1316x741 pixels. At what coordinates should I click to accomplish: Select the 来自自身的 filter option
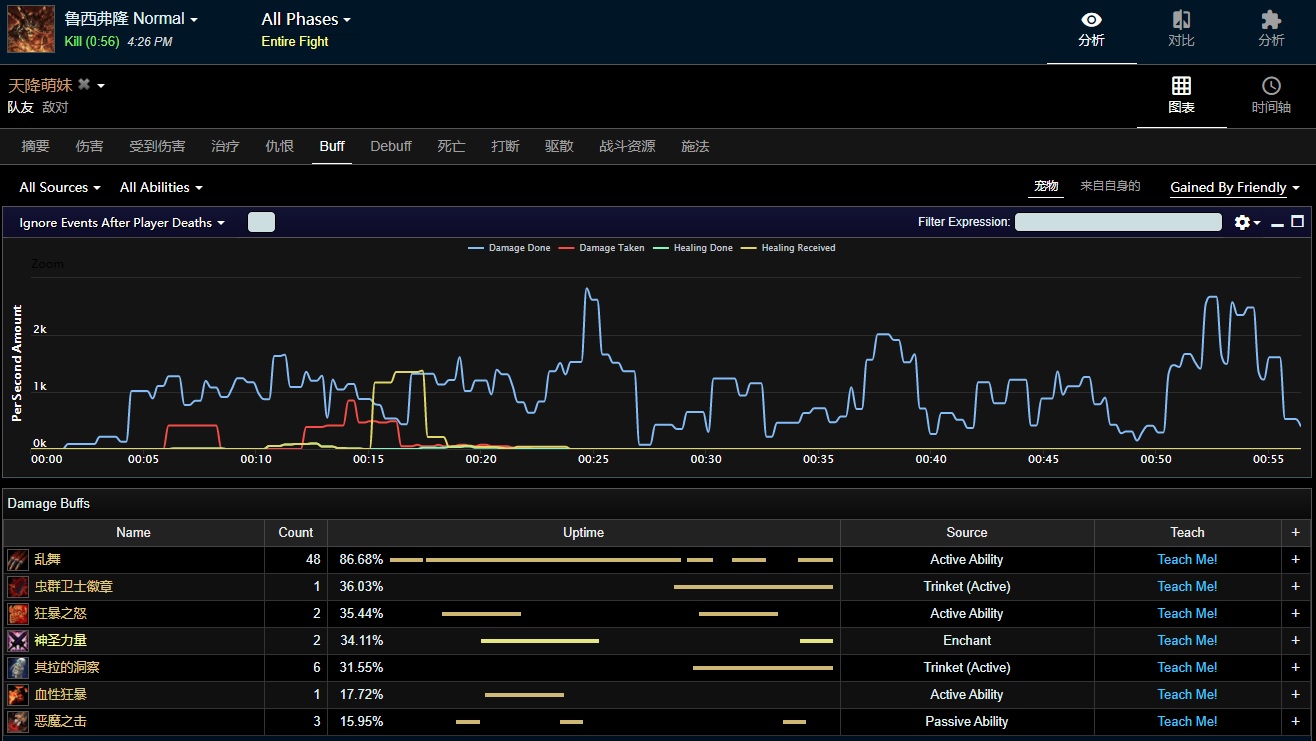coord(1110,186)
